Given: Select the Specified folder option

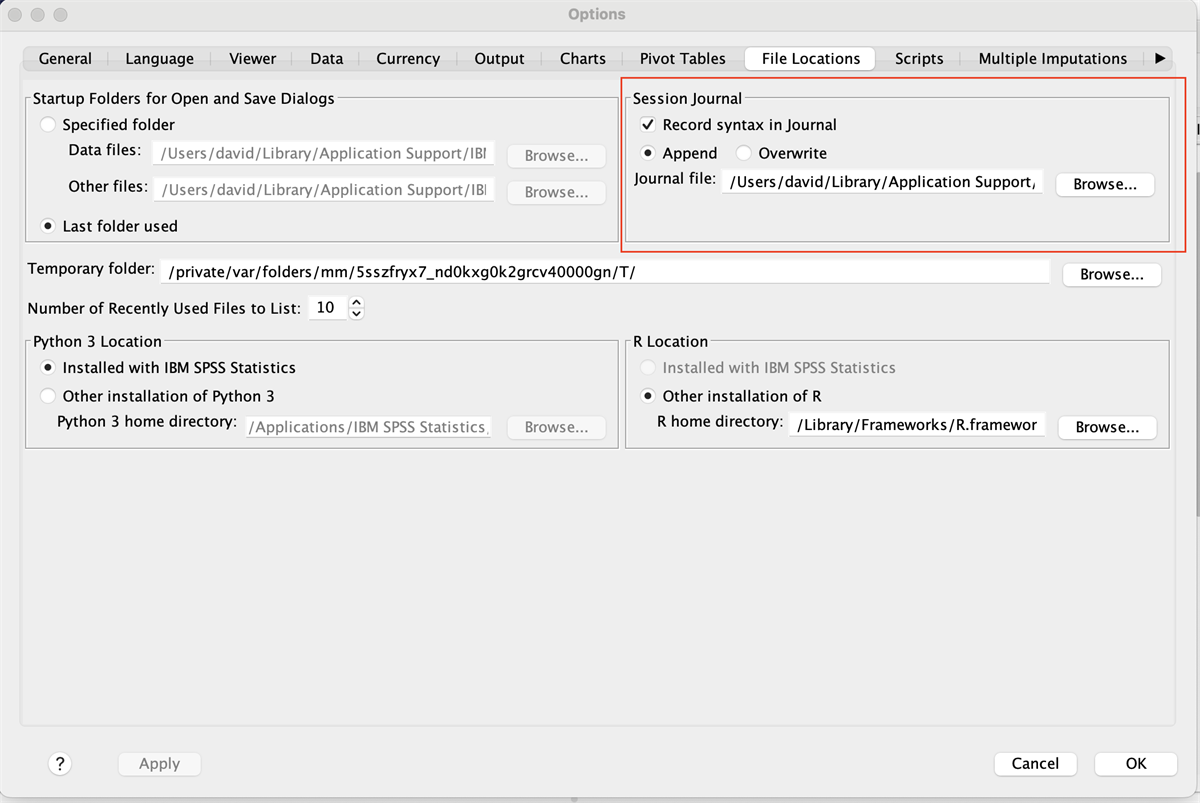Looking at the screenshot, I should point(48,125).
